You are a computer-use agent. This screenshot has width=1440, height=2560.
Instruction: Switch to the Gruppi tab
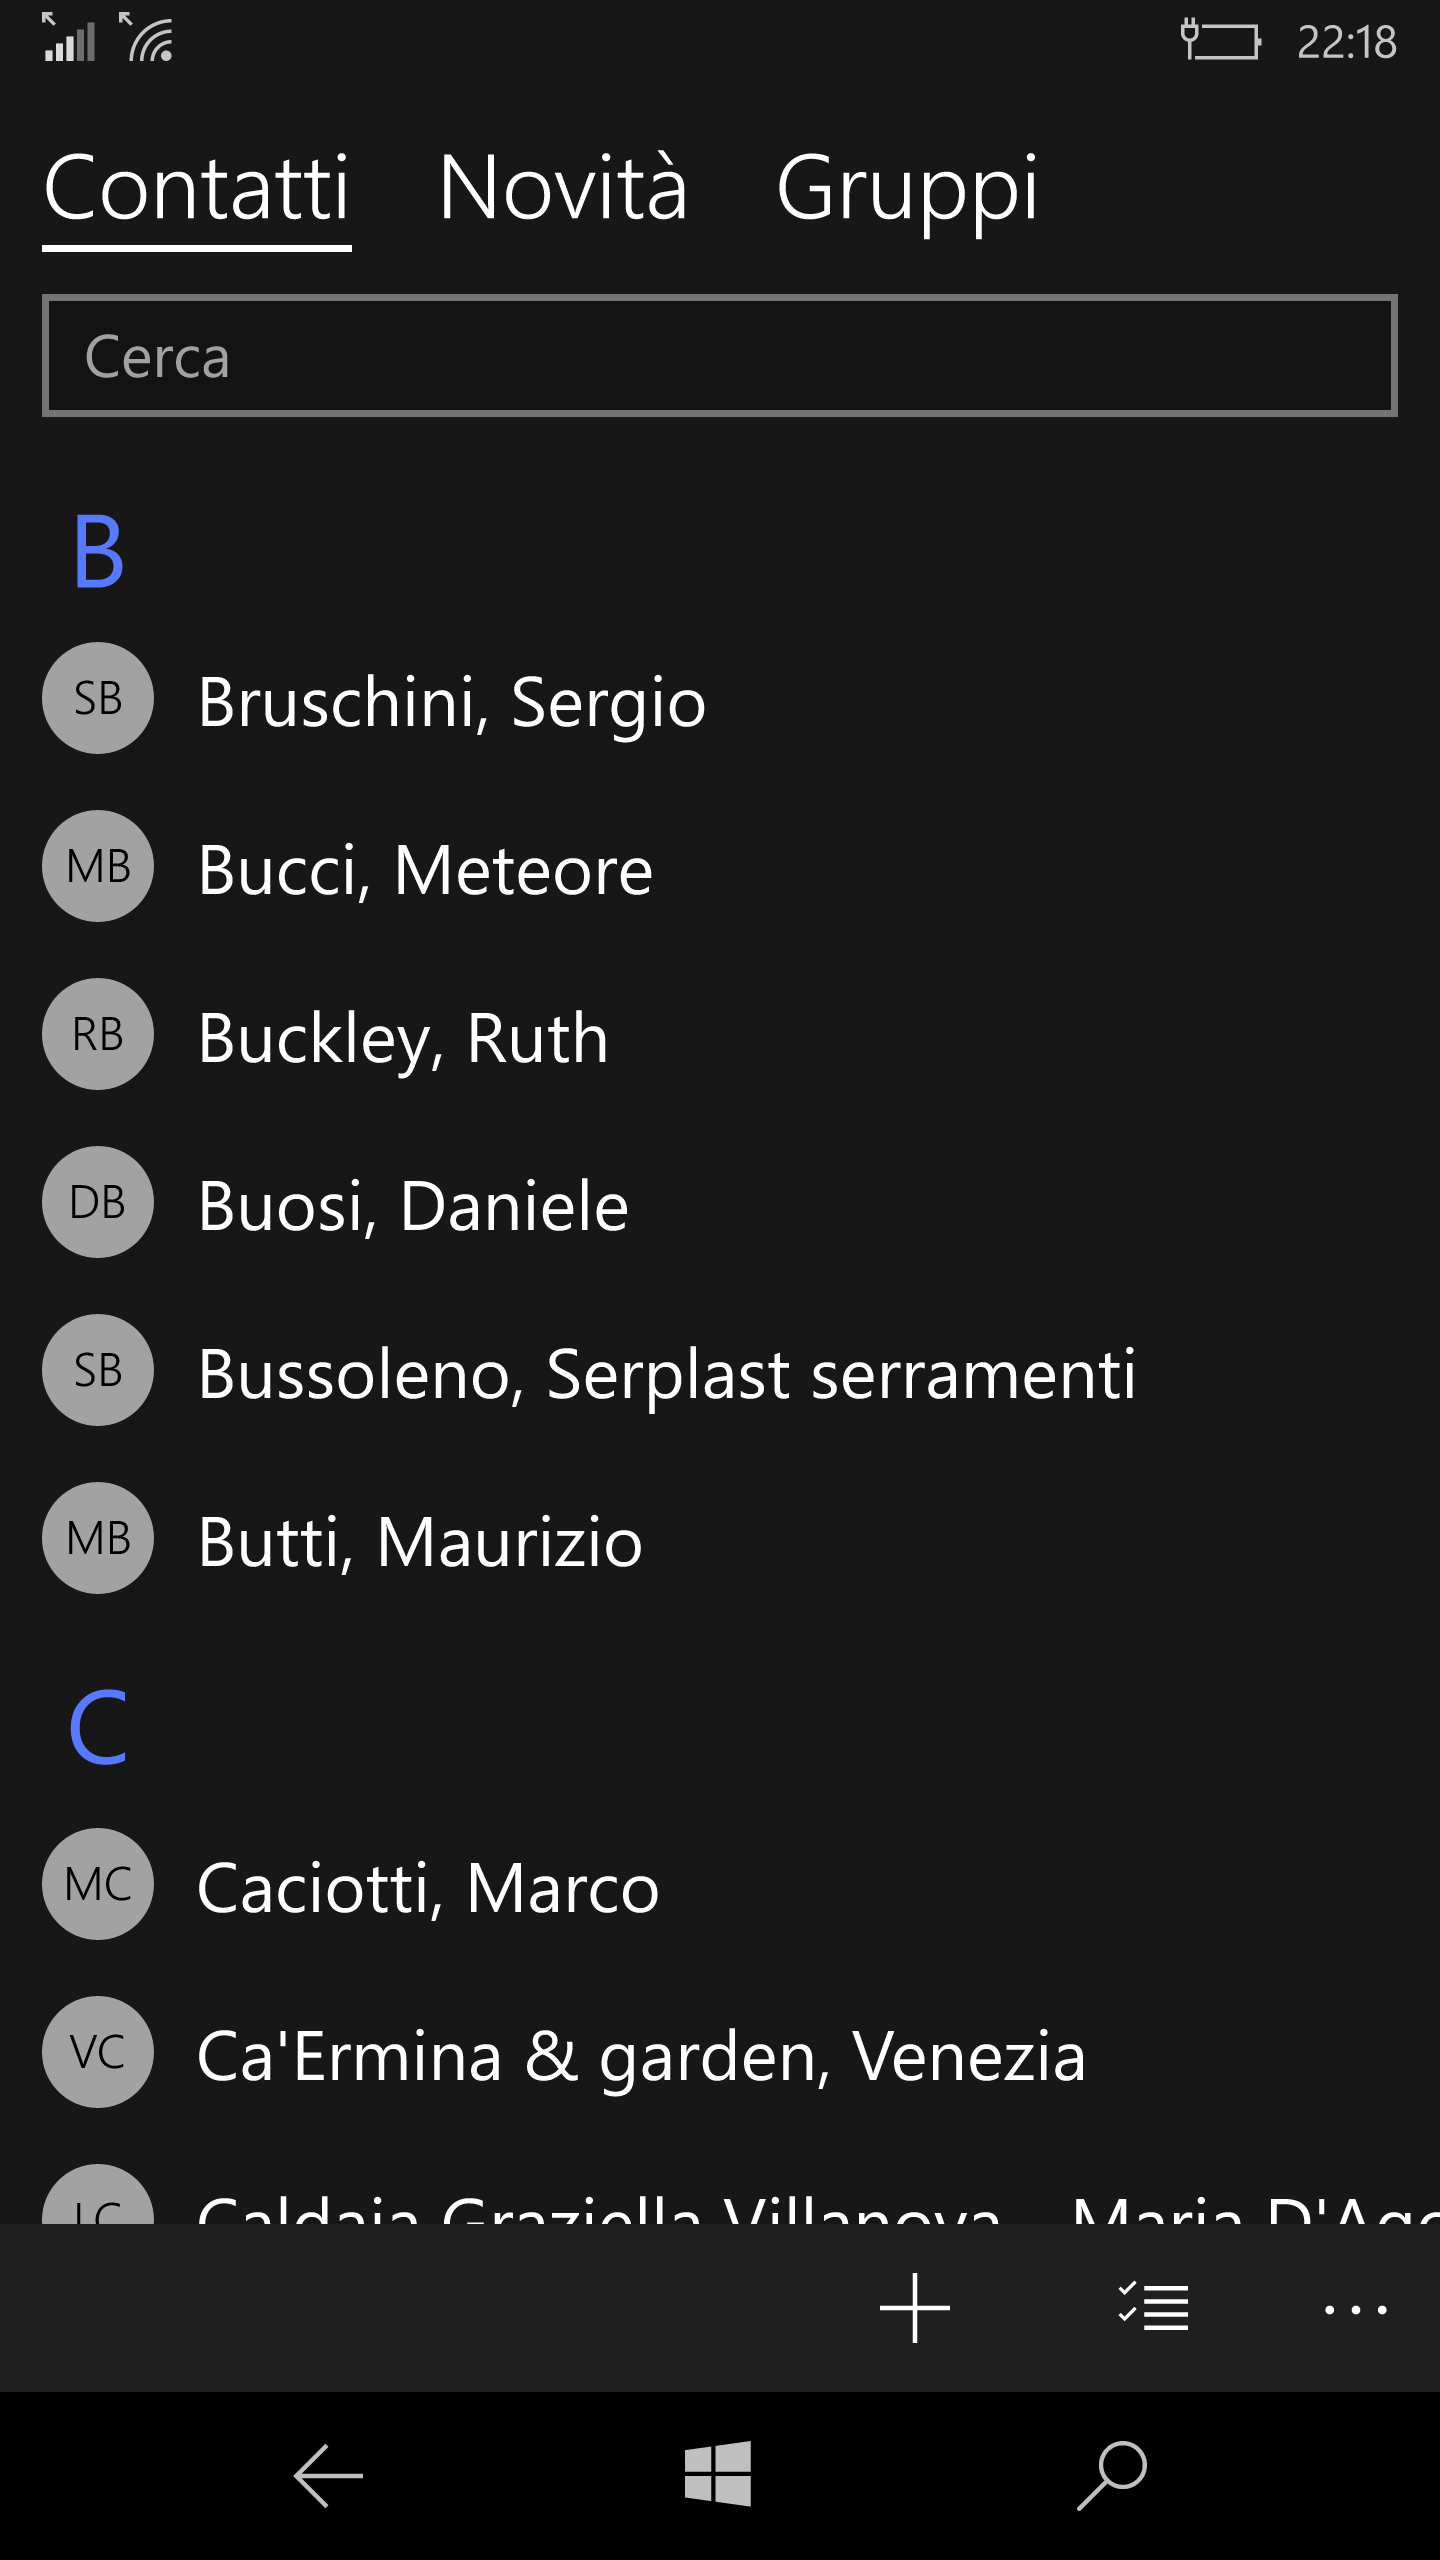coord(907,188)
